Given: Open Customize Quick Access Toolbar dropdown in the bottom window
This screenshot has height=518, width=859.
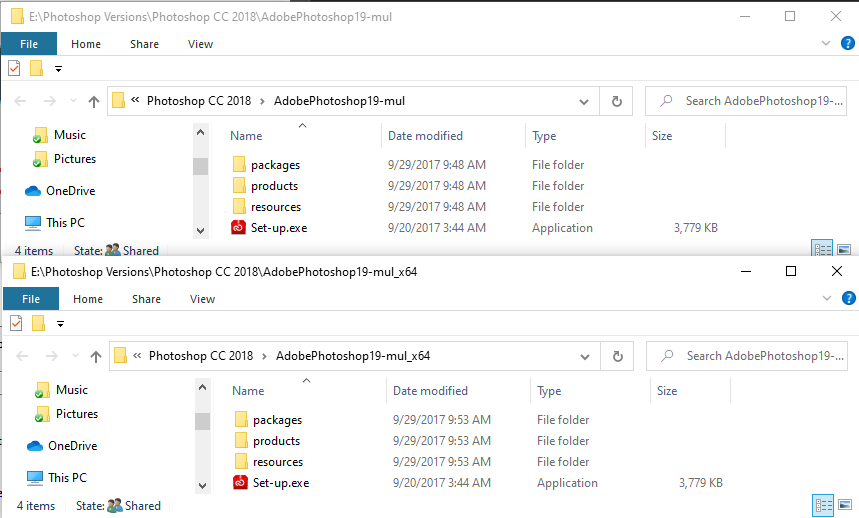Looking at the screenshot, I should coord(60,324).
